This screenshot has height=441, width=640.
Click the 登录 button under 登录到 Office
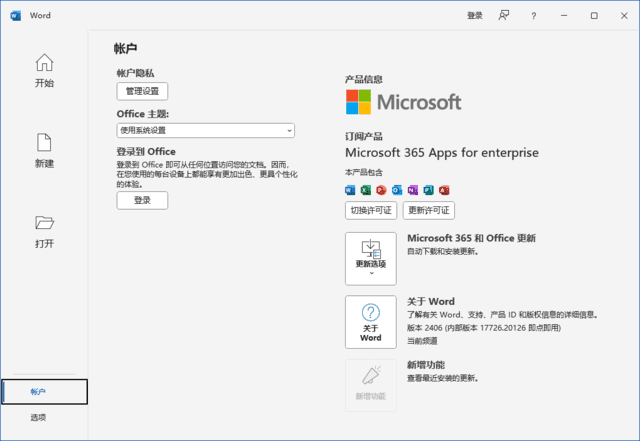[142, 200]
